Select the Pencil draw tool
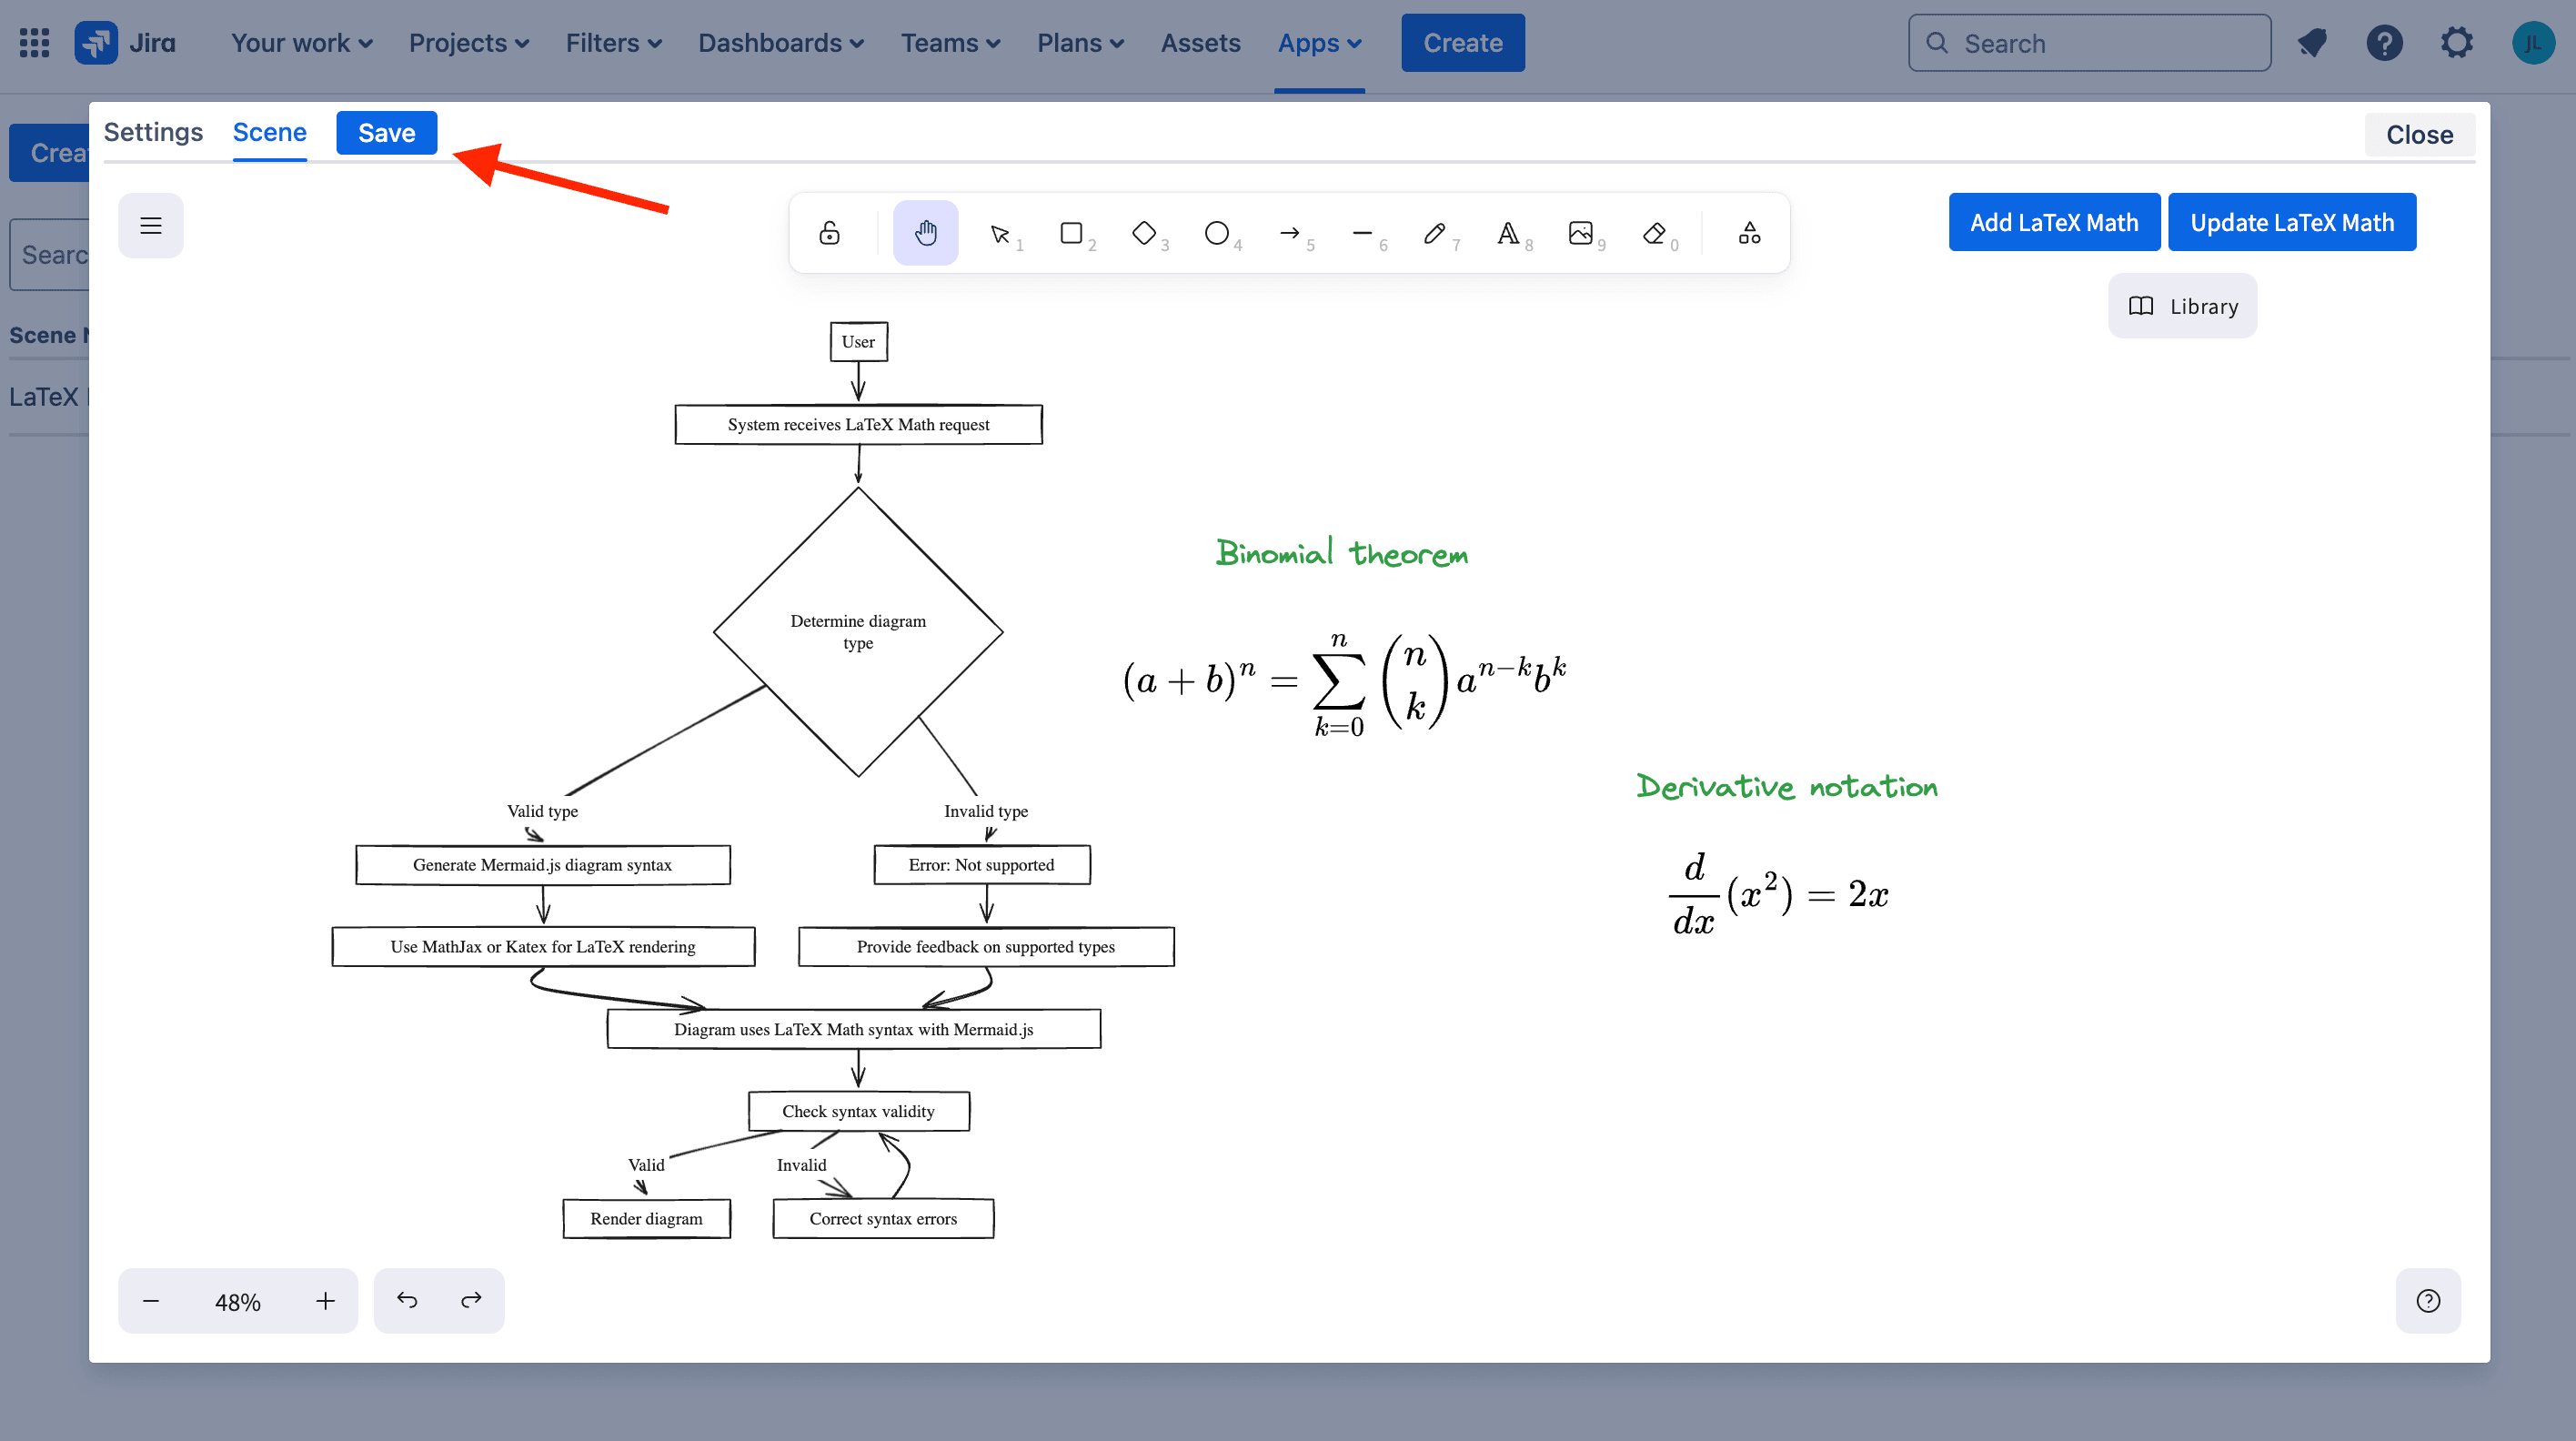 click(1435, 233)
